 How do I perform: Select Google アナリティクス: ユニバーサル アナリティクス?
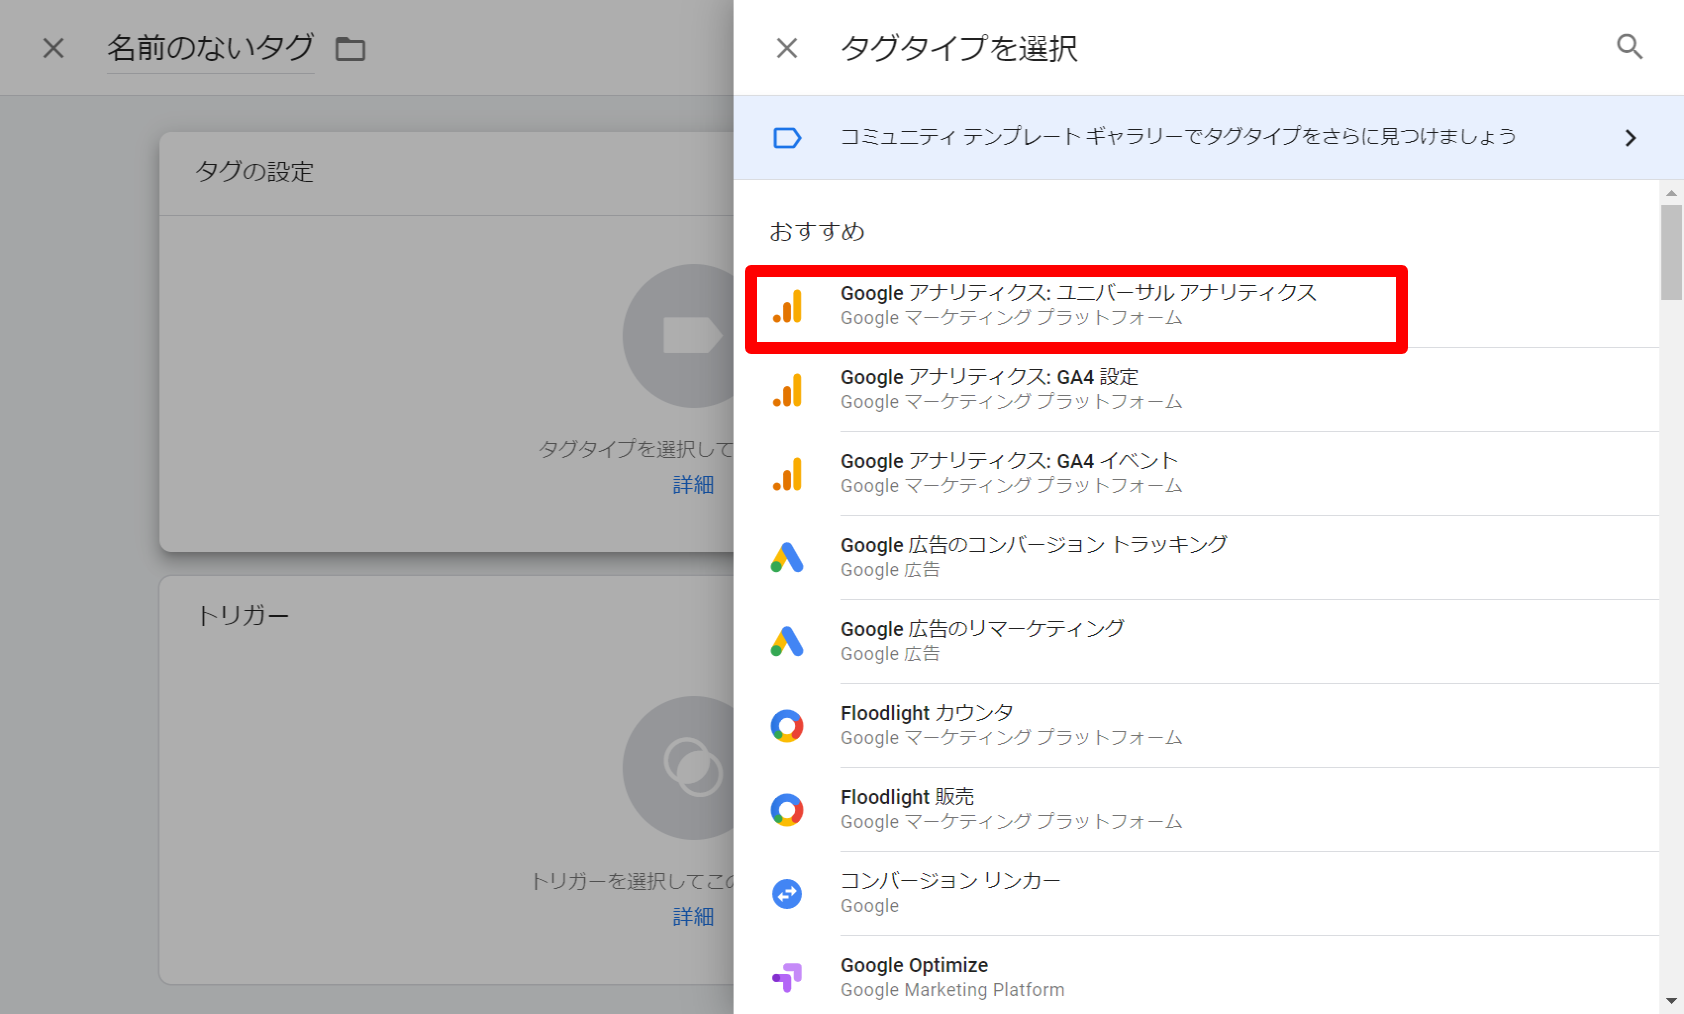click(1077, 308)
